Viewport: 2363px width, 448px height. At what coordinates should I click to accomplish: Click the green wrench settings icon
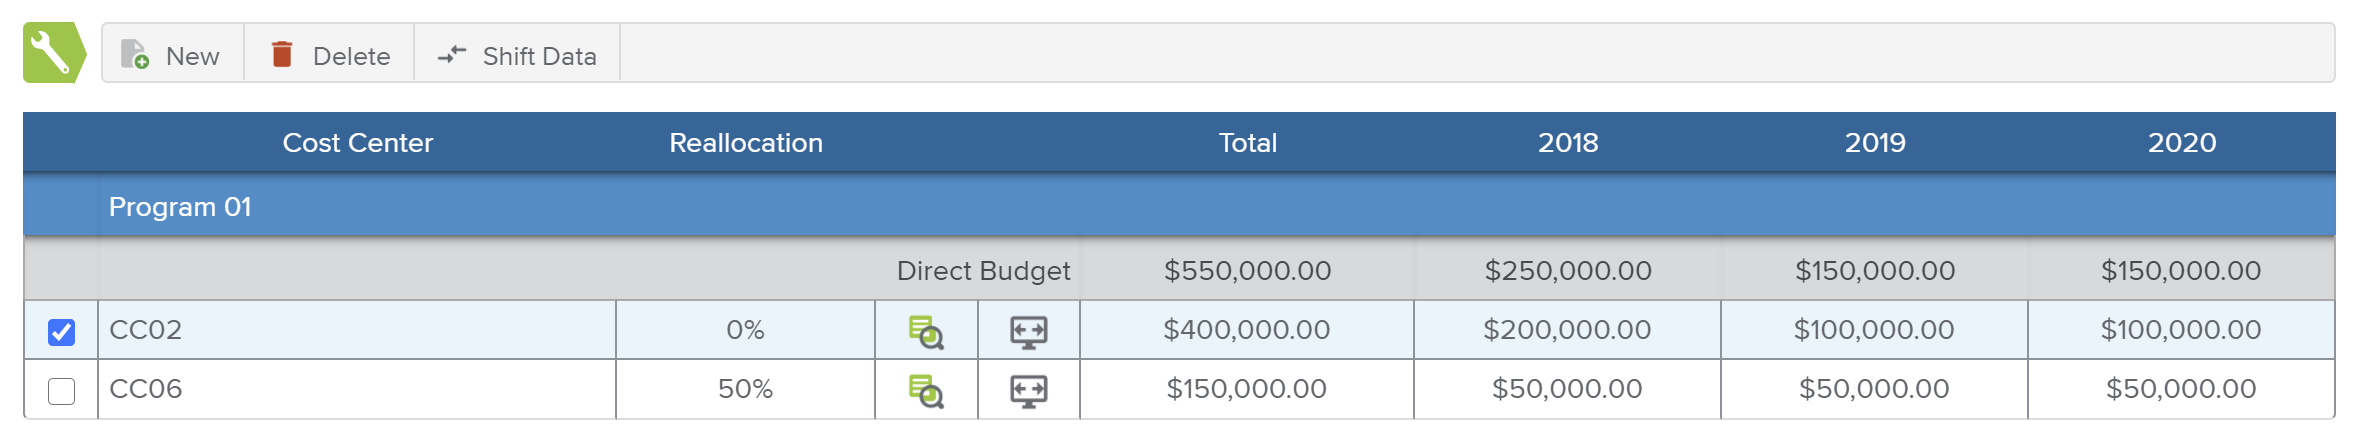pyautogui.click(x=52, y=53)
